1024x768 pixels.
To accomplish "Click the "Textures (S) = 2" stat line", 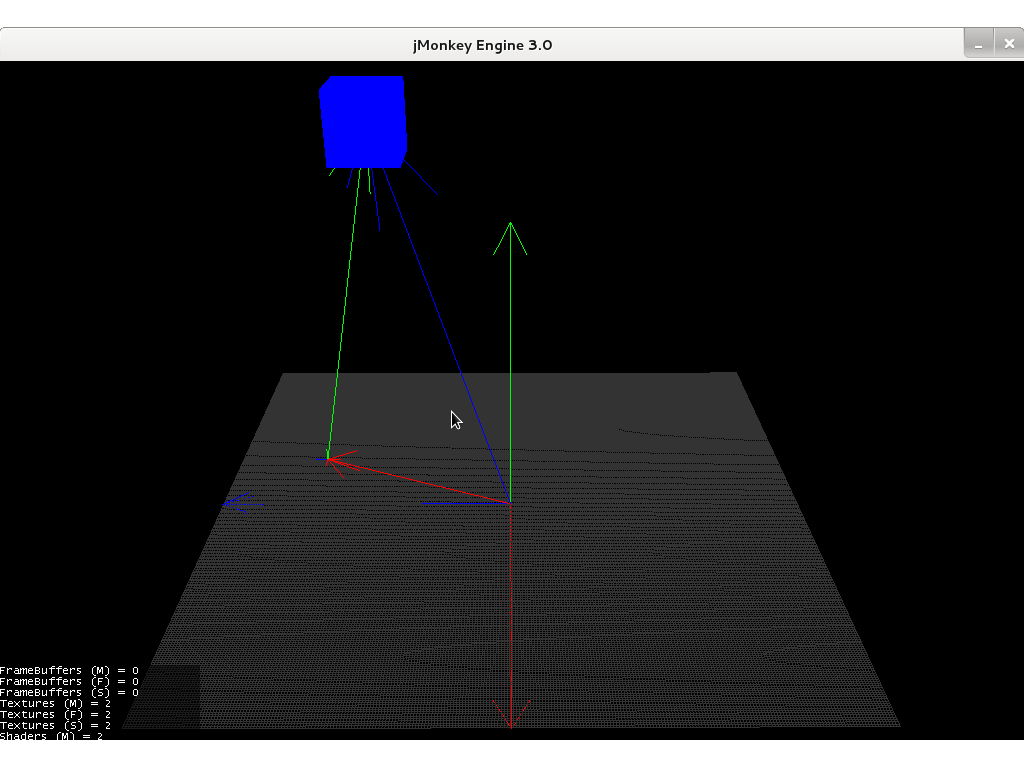I will (x=55, y=725).
